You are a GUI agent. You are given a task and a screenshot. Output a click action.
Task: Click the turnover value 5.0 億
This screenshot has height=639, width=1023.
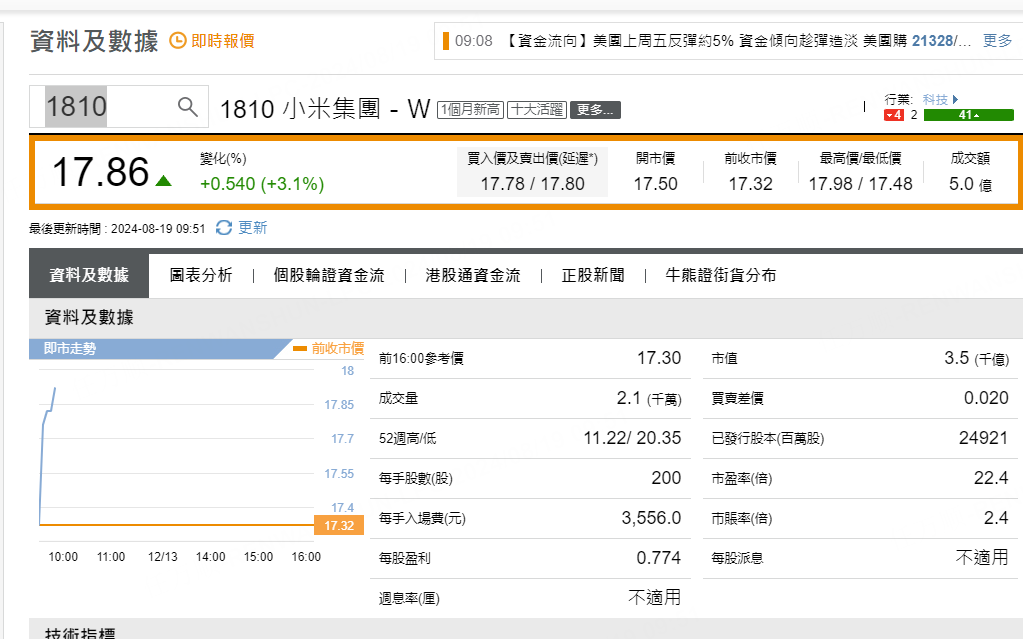coord(970,184)
